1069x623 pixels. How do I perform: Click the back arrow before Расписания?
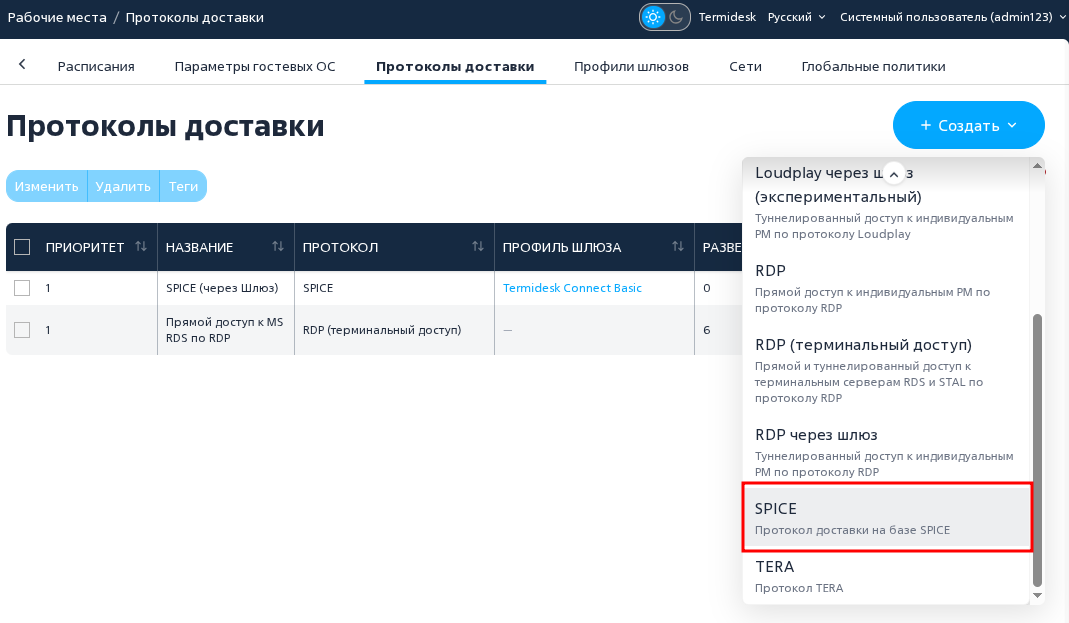coord(22,64)
